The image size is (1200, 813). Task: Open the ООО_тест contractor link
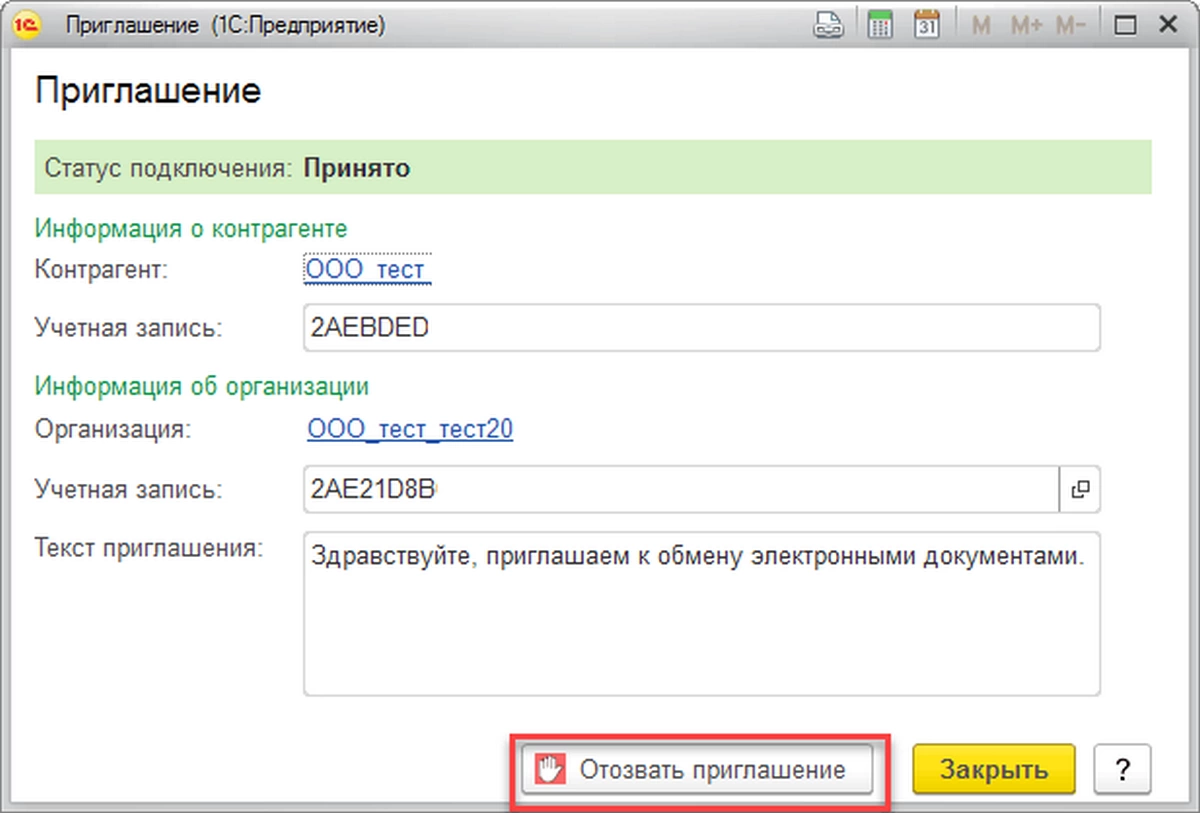coord(366,270)
